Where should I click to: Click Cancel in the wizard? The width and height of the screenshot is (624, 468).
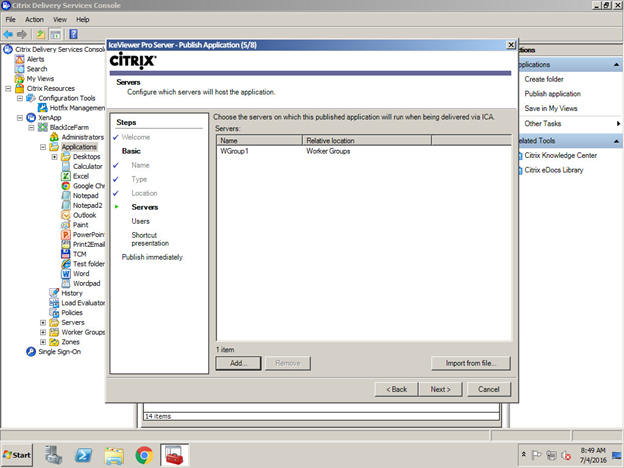tap(489, 389)
